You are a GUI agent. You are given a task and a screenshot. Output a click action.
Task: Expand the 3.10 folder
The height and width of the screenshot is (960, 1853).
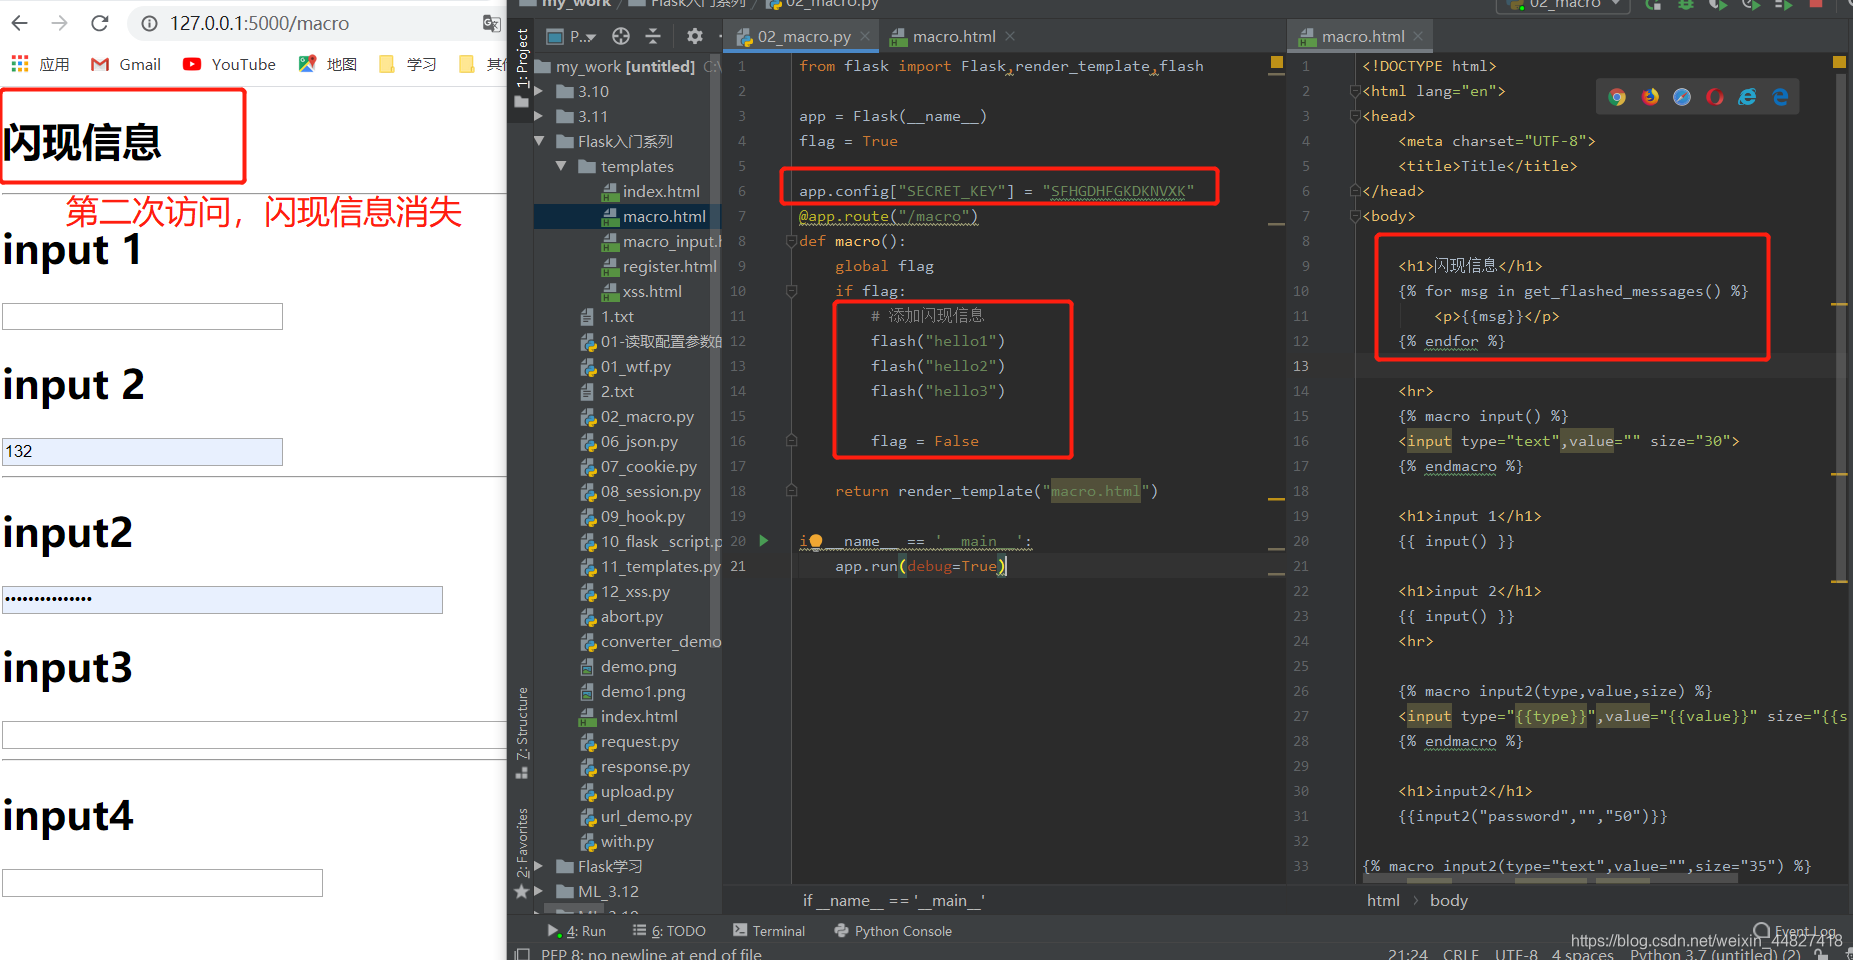[x=539, y=91]
